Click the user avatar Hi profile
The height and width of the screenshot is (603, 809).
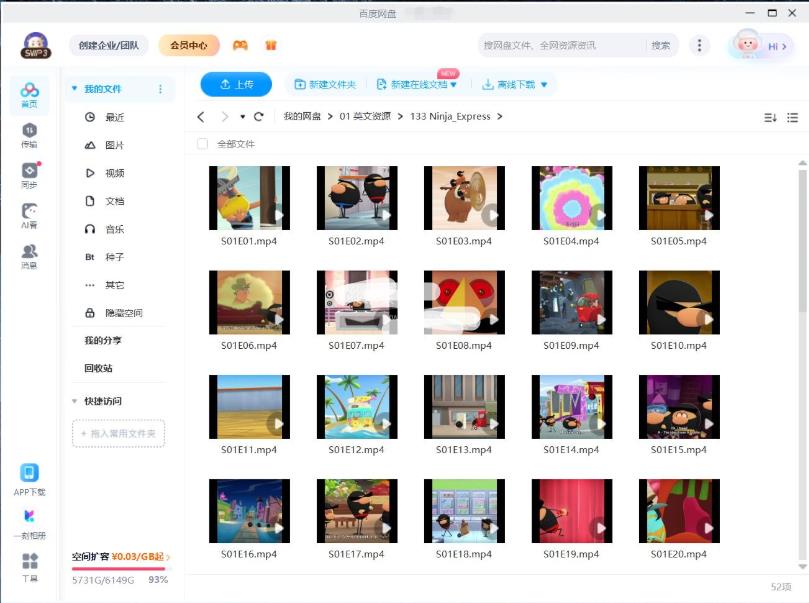click(x=761, y=45)
